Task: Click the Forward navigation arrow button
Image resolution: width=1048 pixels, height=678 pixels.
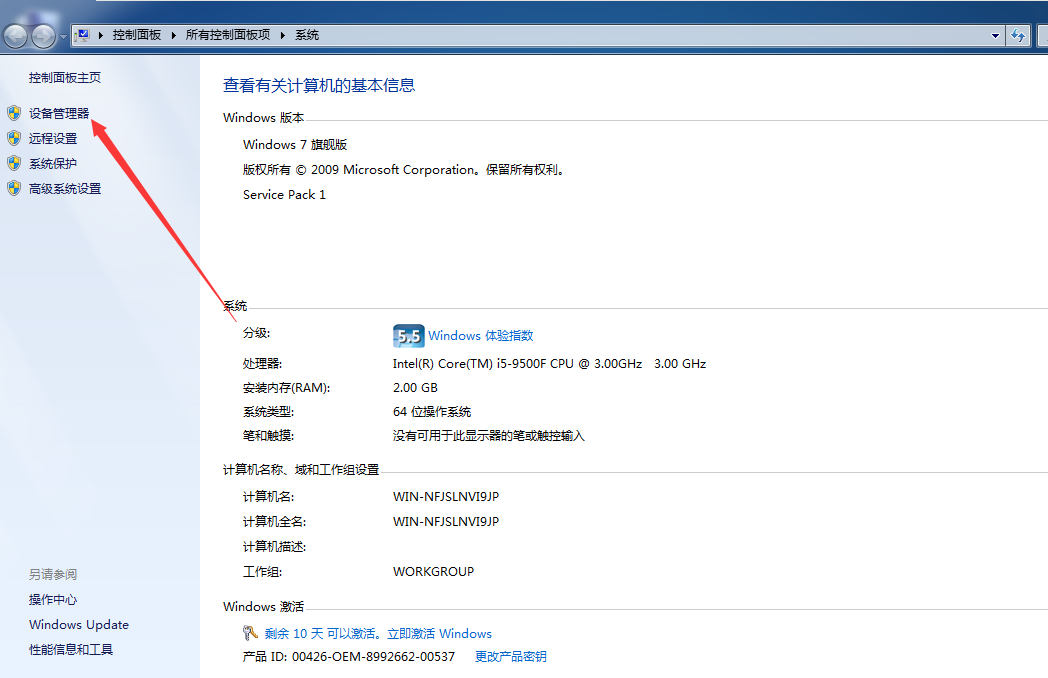Action: (43, 34)
